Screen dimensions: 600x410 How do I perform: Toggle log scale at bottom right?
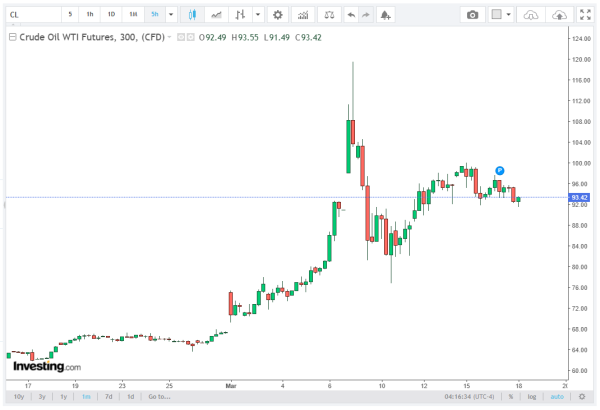(533, 396)
